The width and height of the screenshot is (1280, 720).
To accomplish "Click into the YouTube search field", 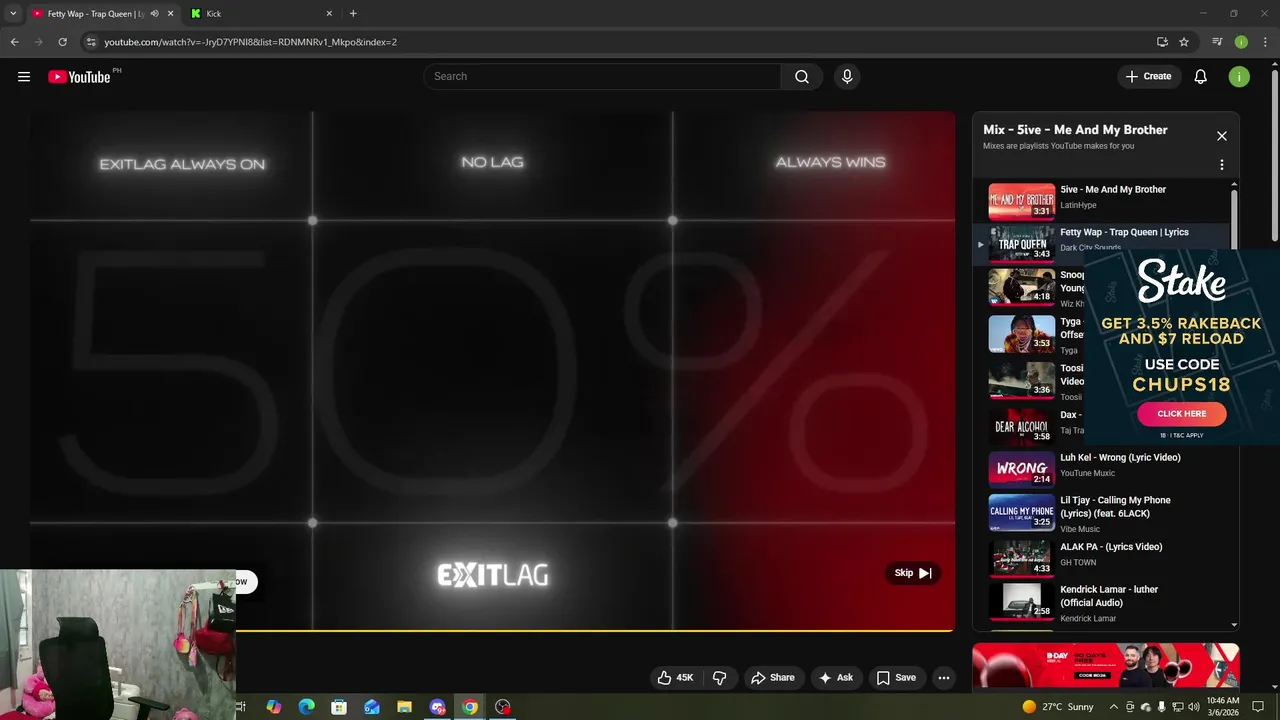I will pyautogui.click(x=602, y=77).
